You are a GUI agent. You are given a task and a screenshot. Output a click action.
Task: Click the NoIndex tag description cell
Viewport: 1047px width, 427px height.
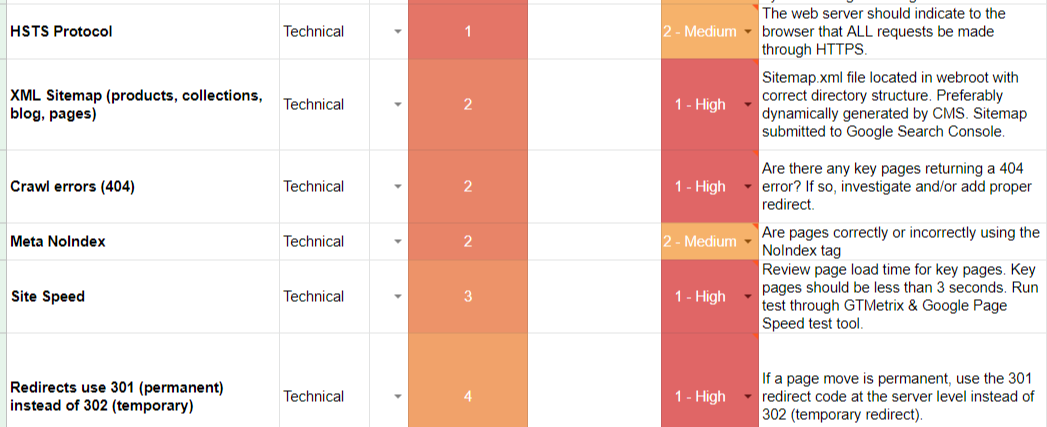(x=900, y=241)
